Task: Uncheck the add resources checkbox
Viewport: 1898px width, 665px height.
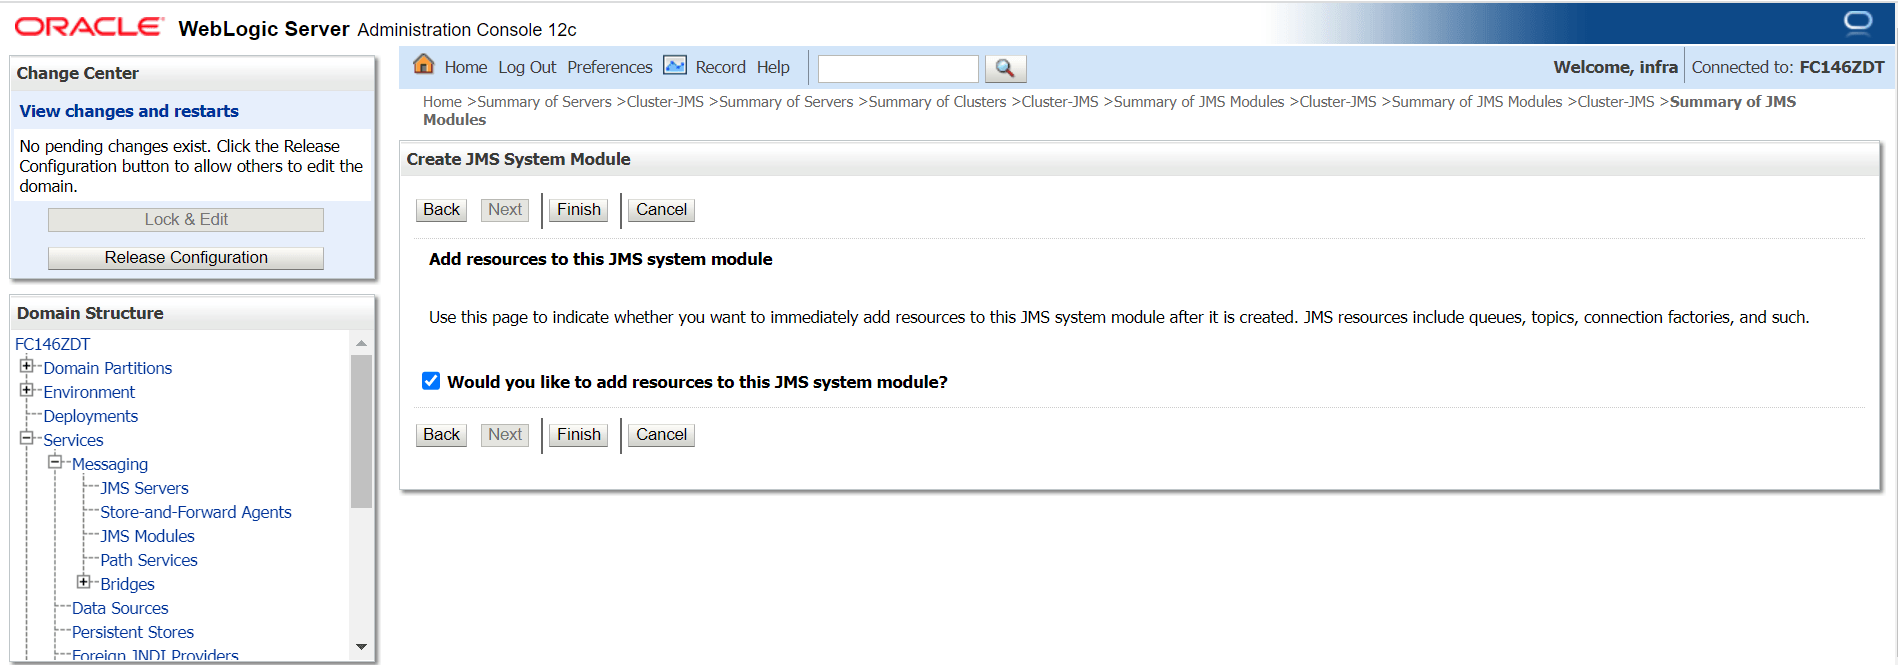Action: point(431,381)
